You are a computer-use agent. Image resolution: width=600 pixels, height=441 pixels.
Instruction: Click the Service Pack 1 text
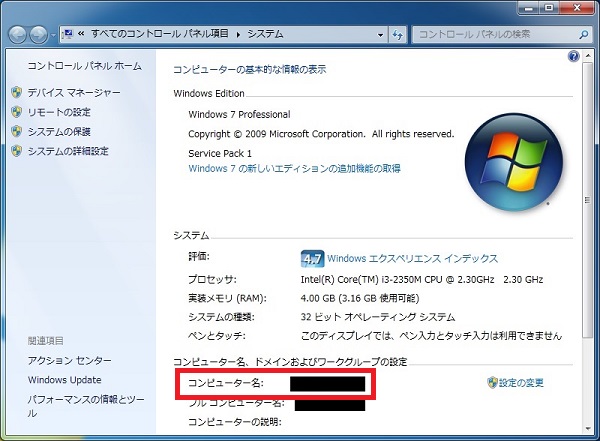(x=220, y=154)
